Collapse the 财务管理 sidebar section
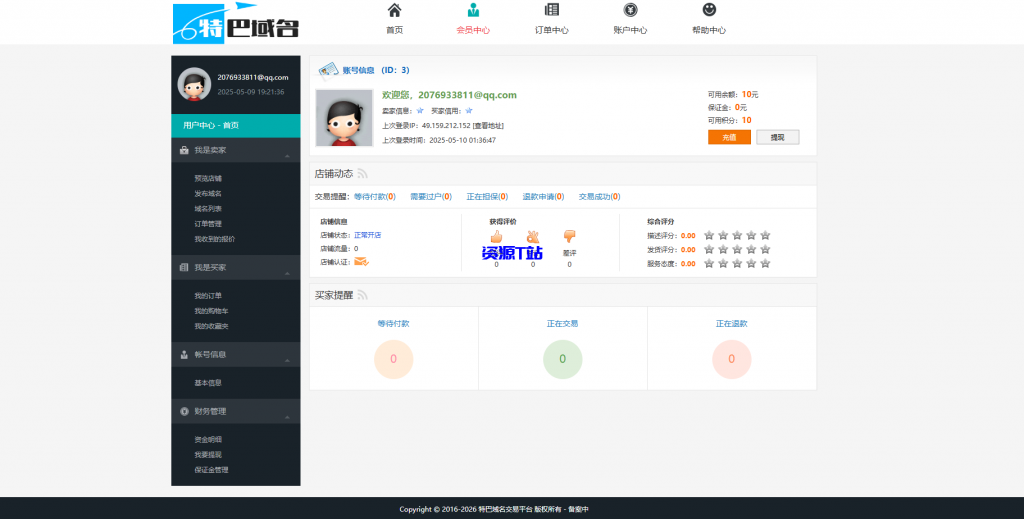This screenshot has width=1024, height=519. pyautogui.click(x=287, y=416)
